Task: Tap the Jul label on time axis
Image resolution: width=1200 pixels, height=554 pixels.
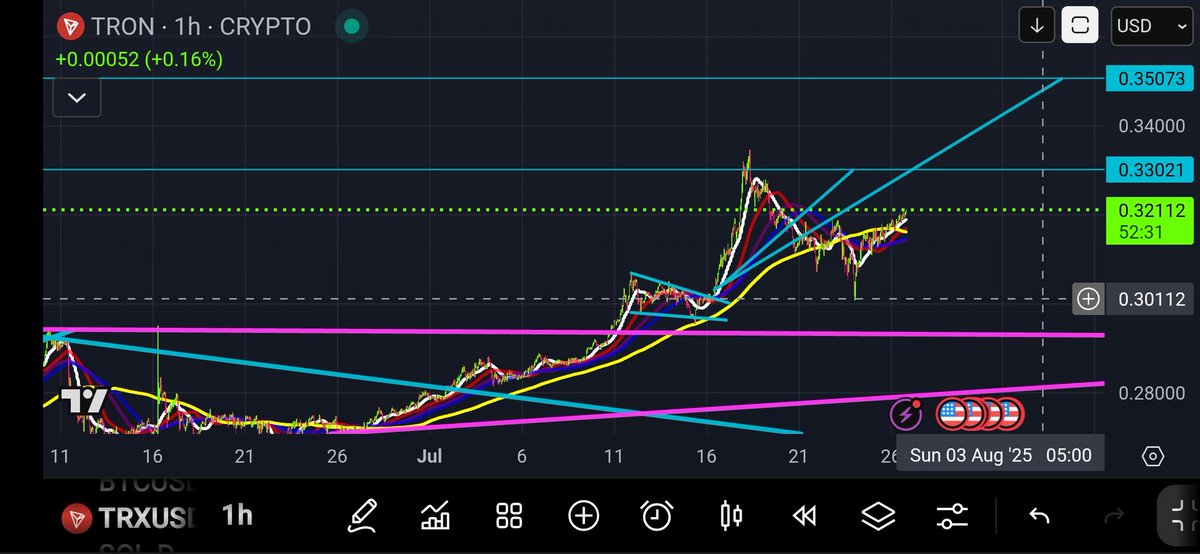Action: point(430,456)
